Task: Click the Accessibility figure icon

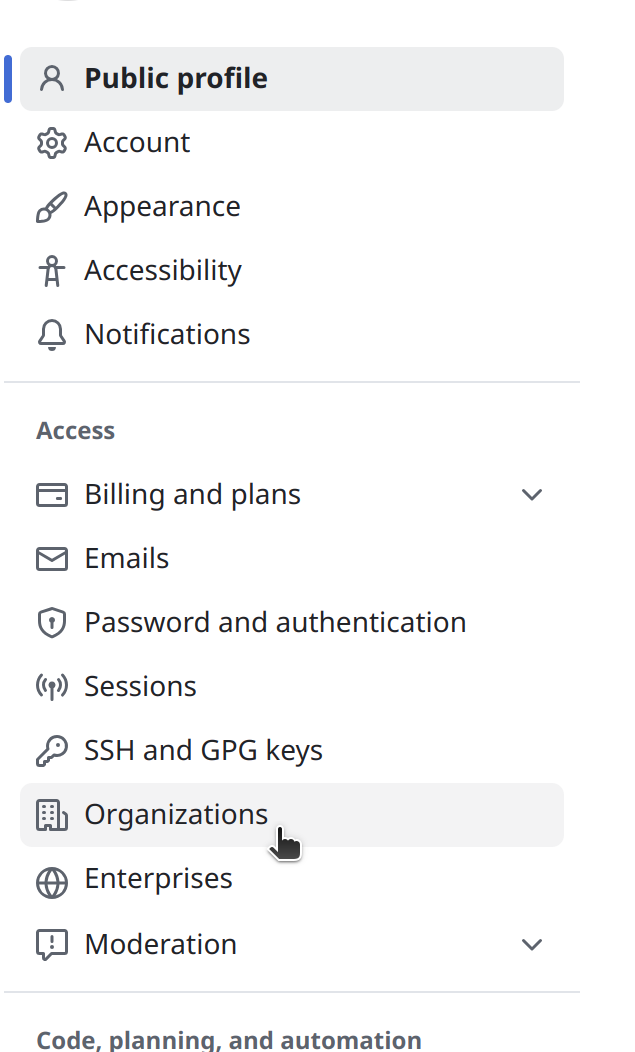Action: 51,271
